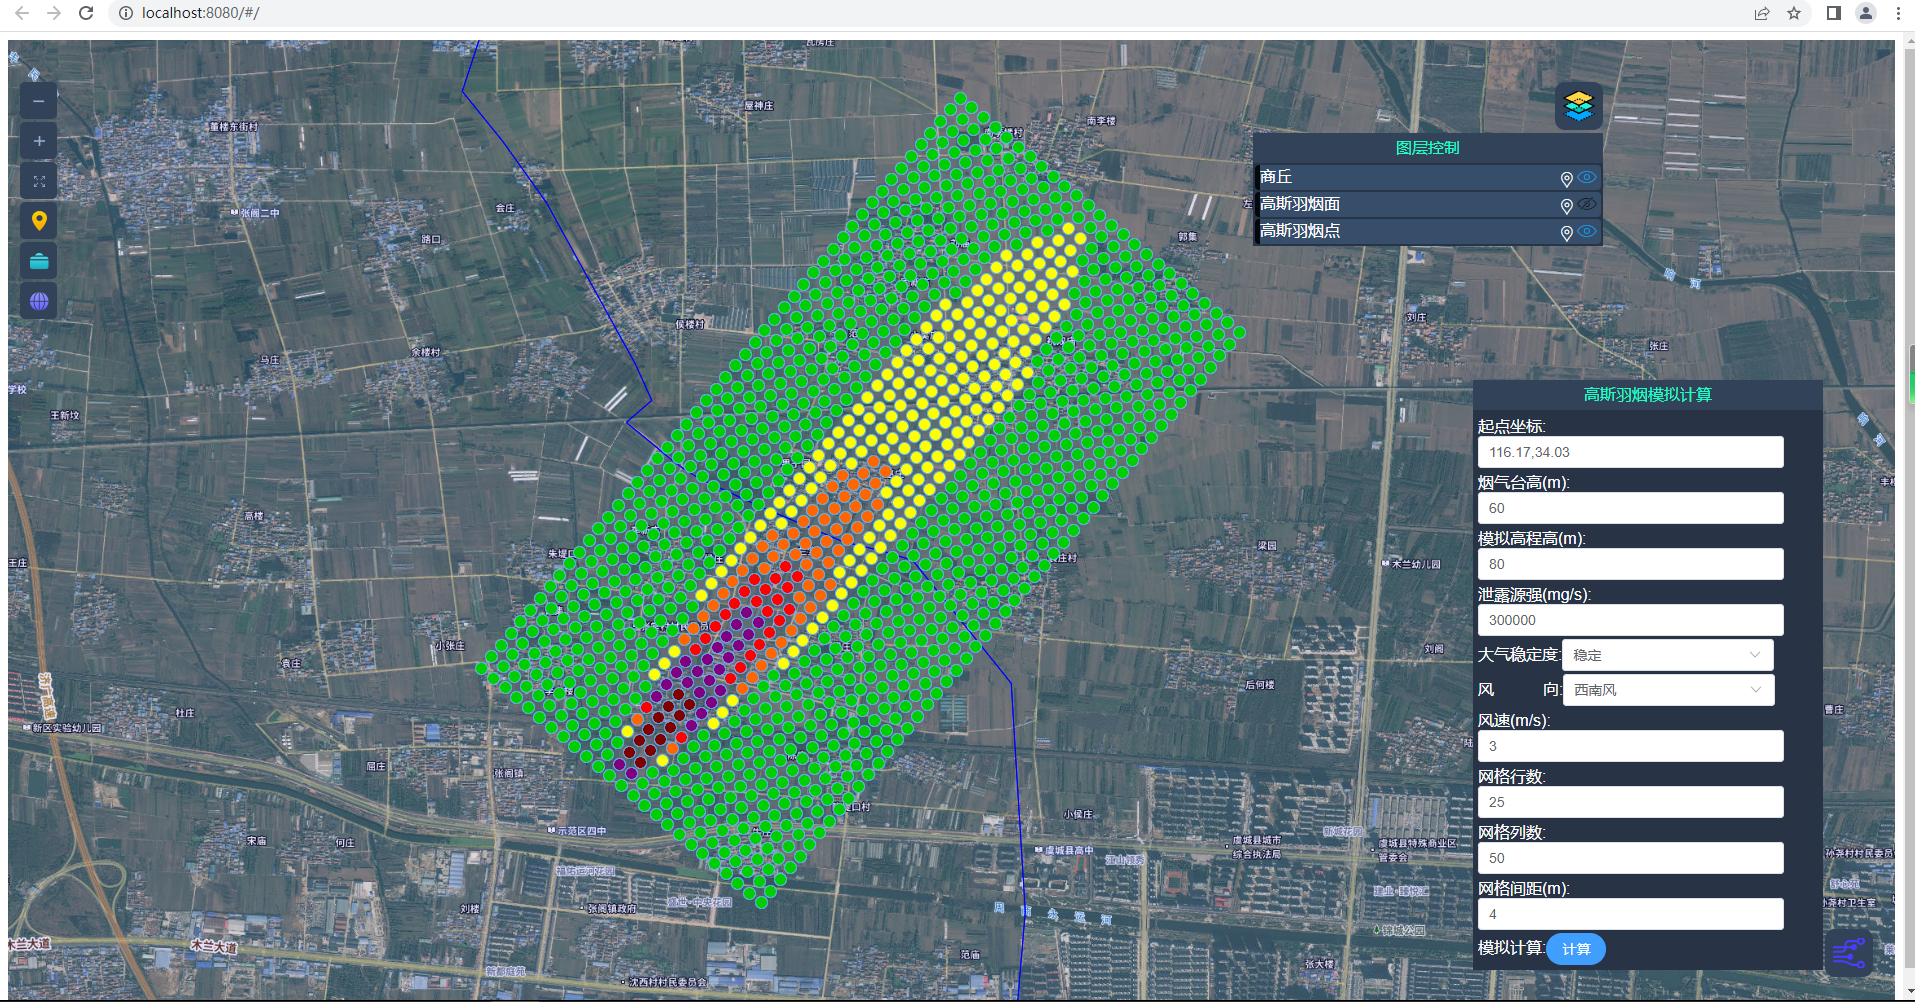Image resolution: width=1915 pixels, height=1002 pixels.
Task: Open the 风向 dropdown showing 西南风
Action: pos(1667,690)
